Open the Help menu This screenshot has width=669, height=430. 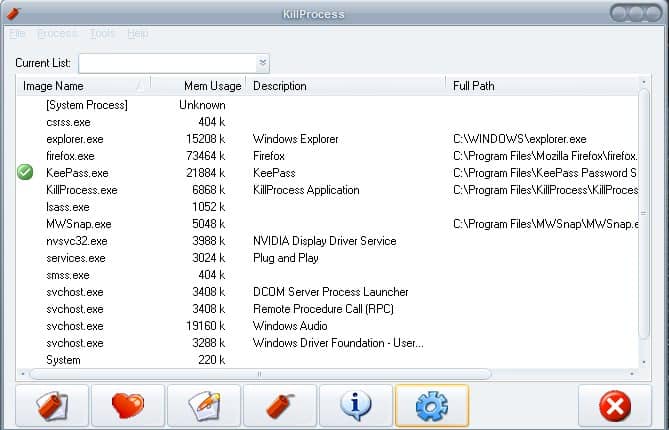click(x=137, y=33)
